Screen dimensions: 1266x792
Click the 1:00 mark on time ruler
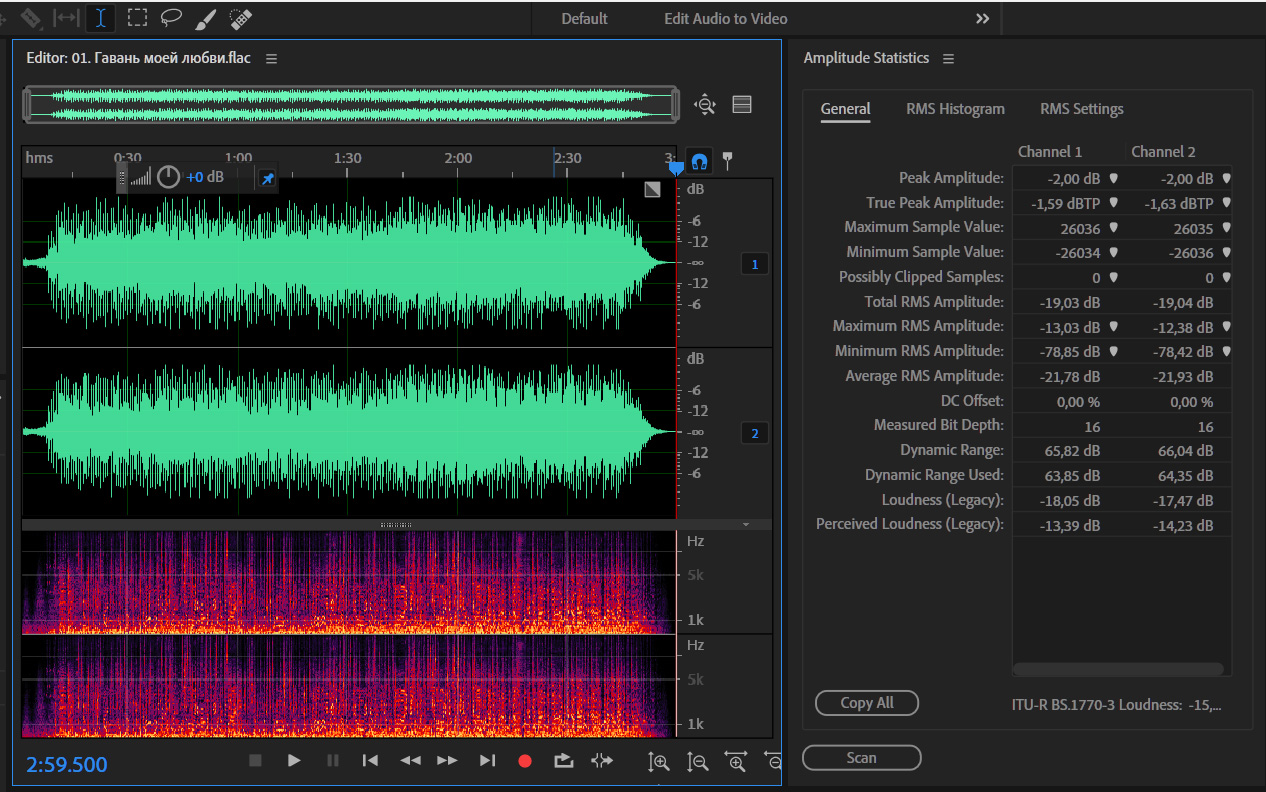(x=238, y=158)
